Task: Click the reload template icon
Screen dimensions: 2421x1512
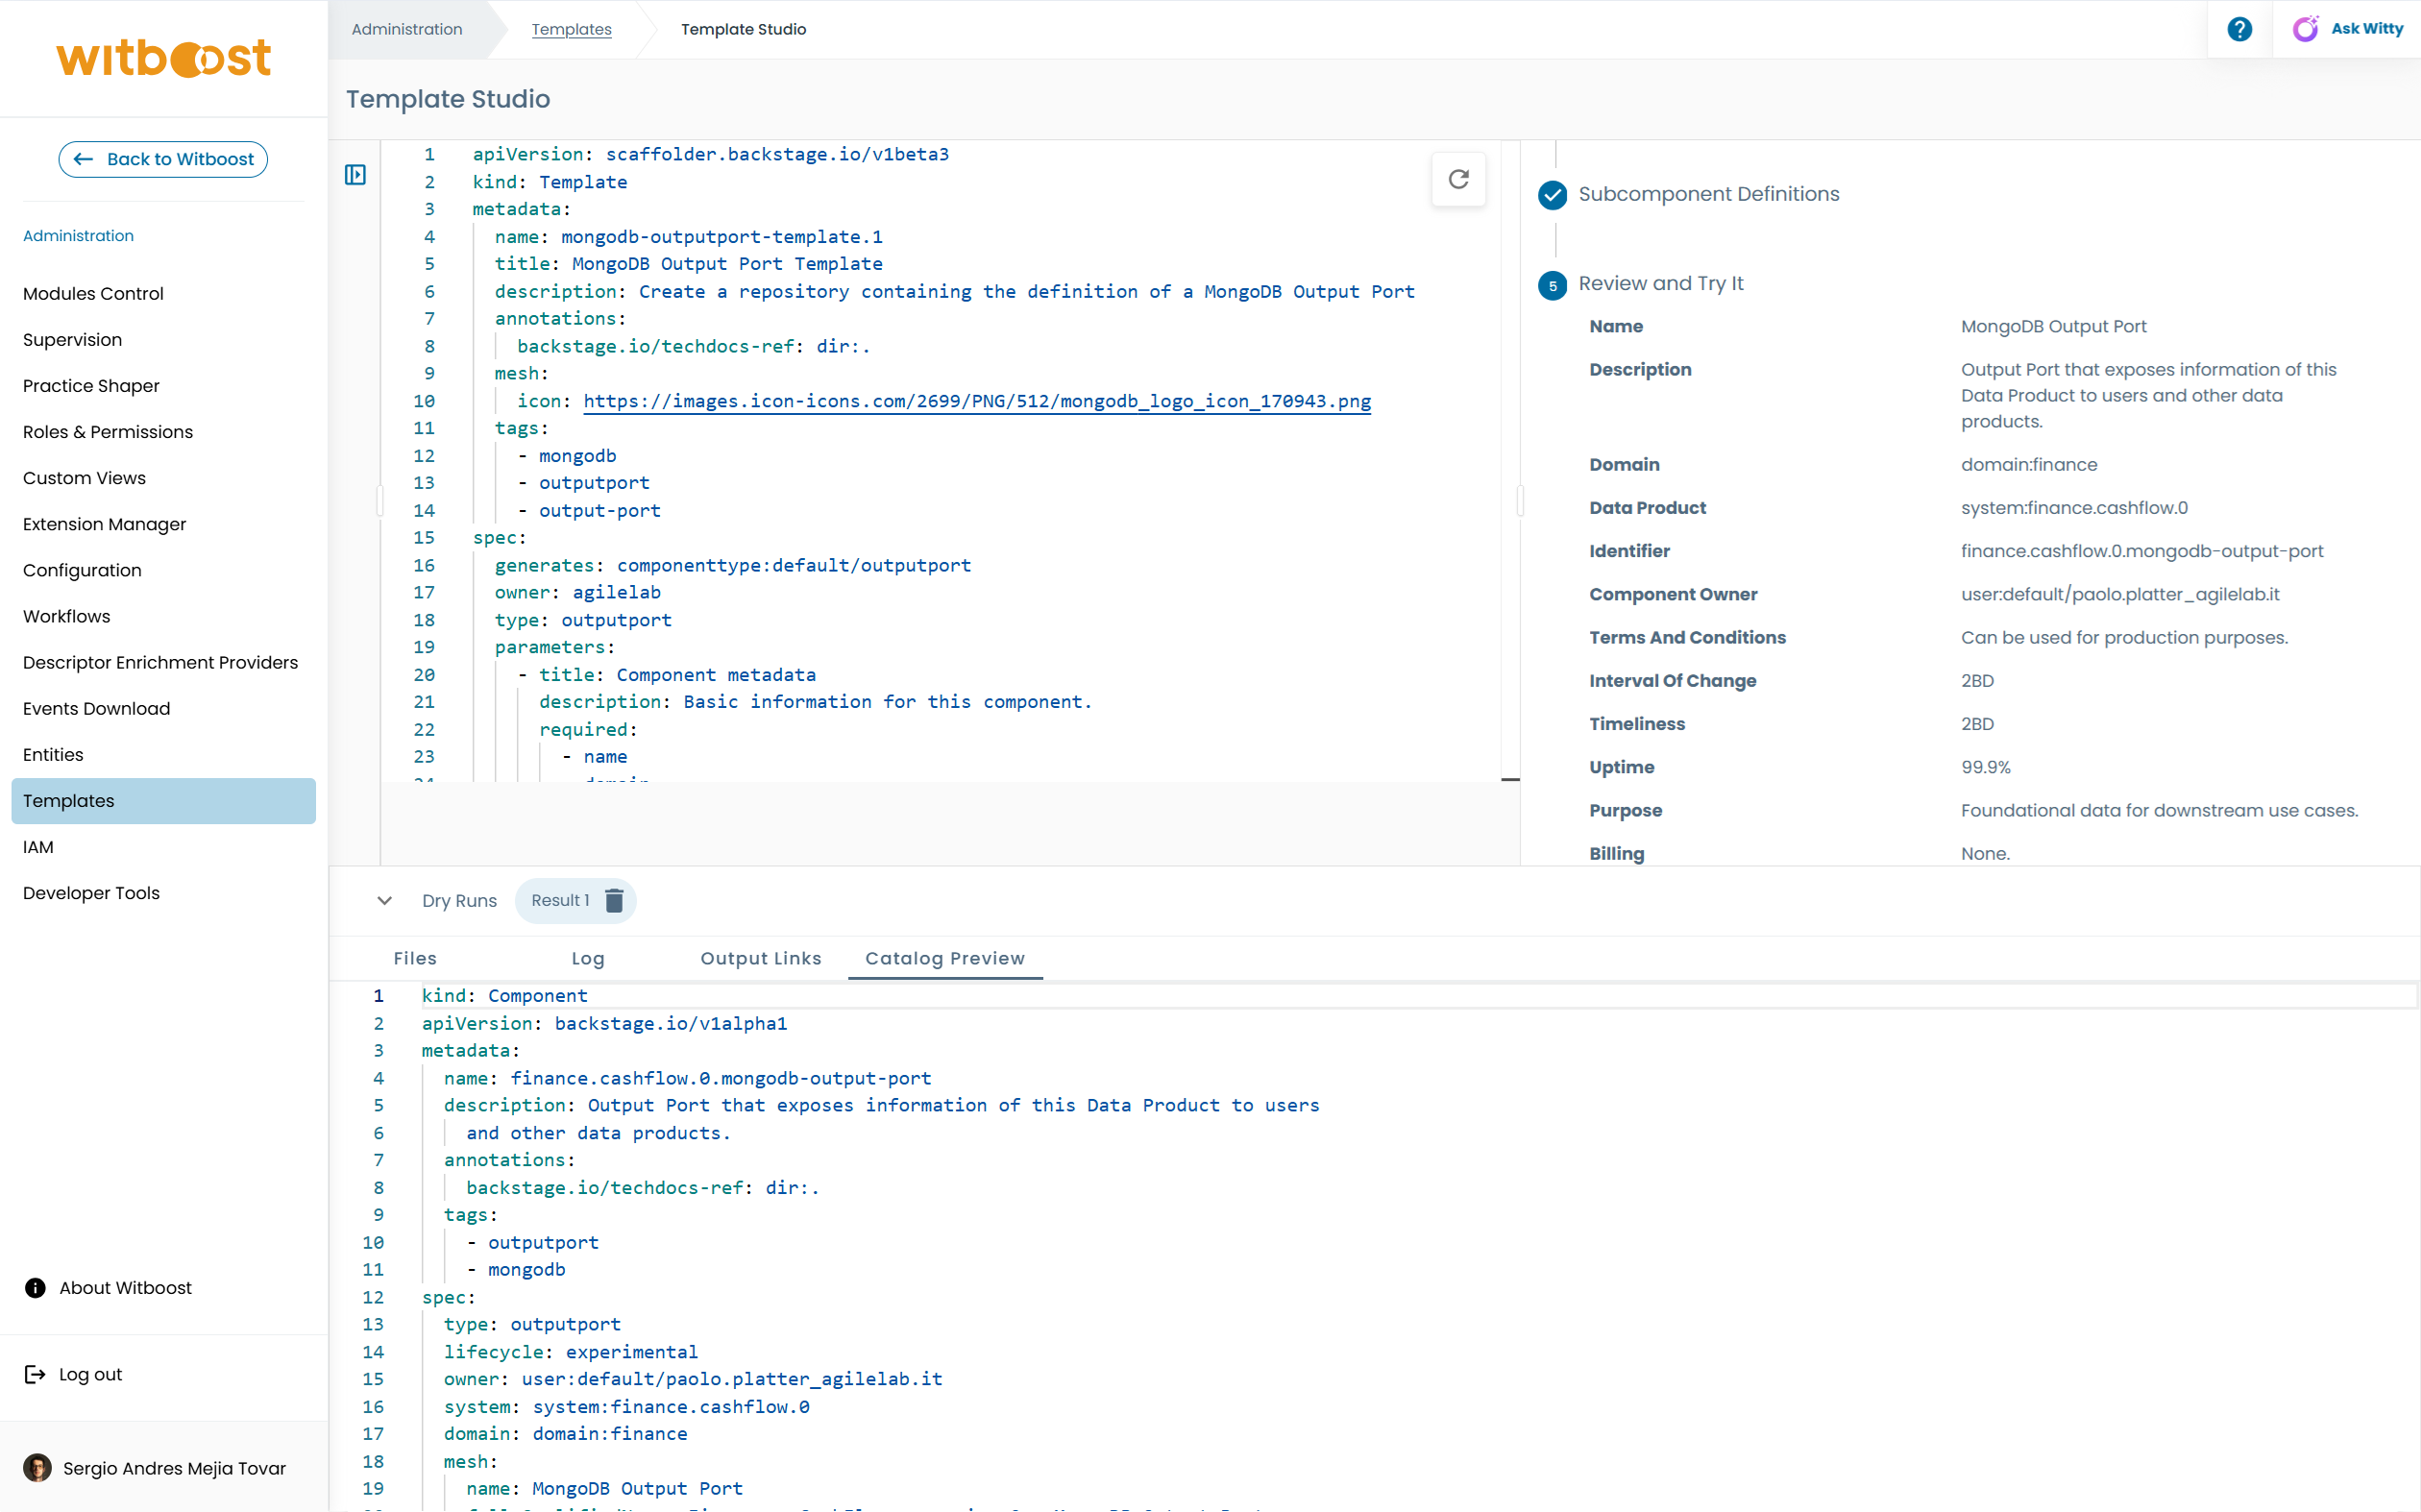Action: 1458,179
